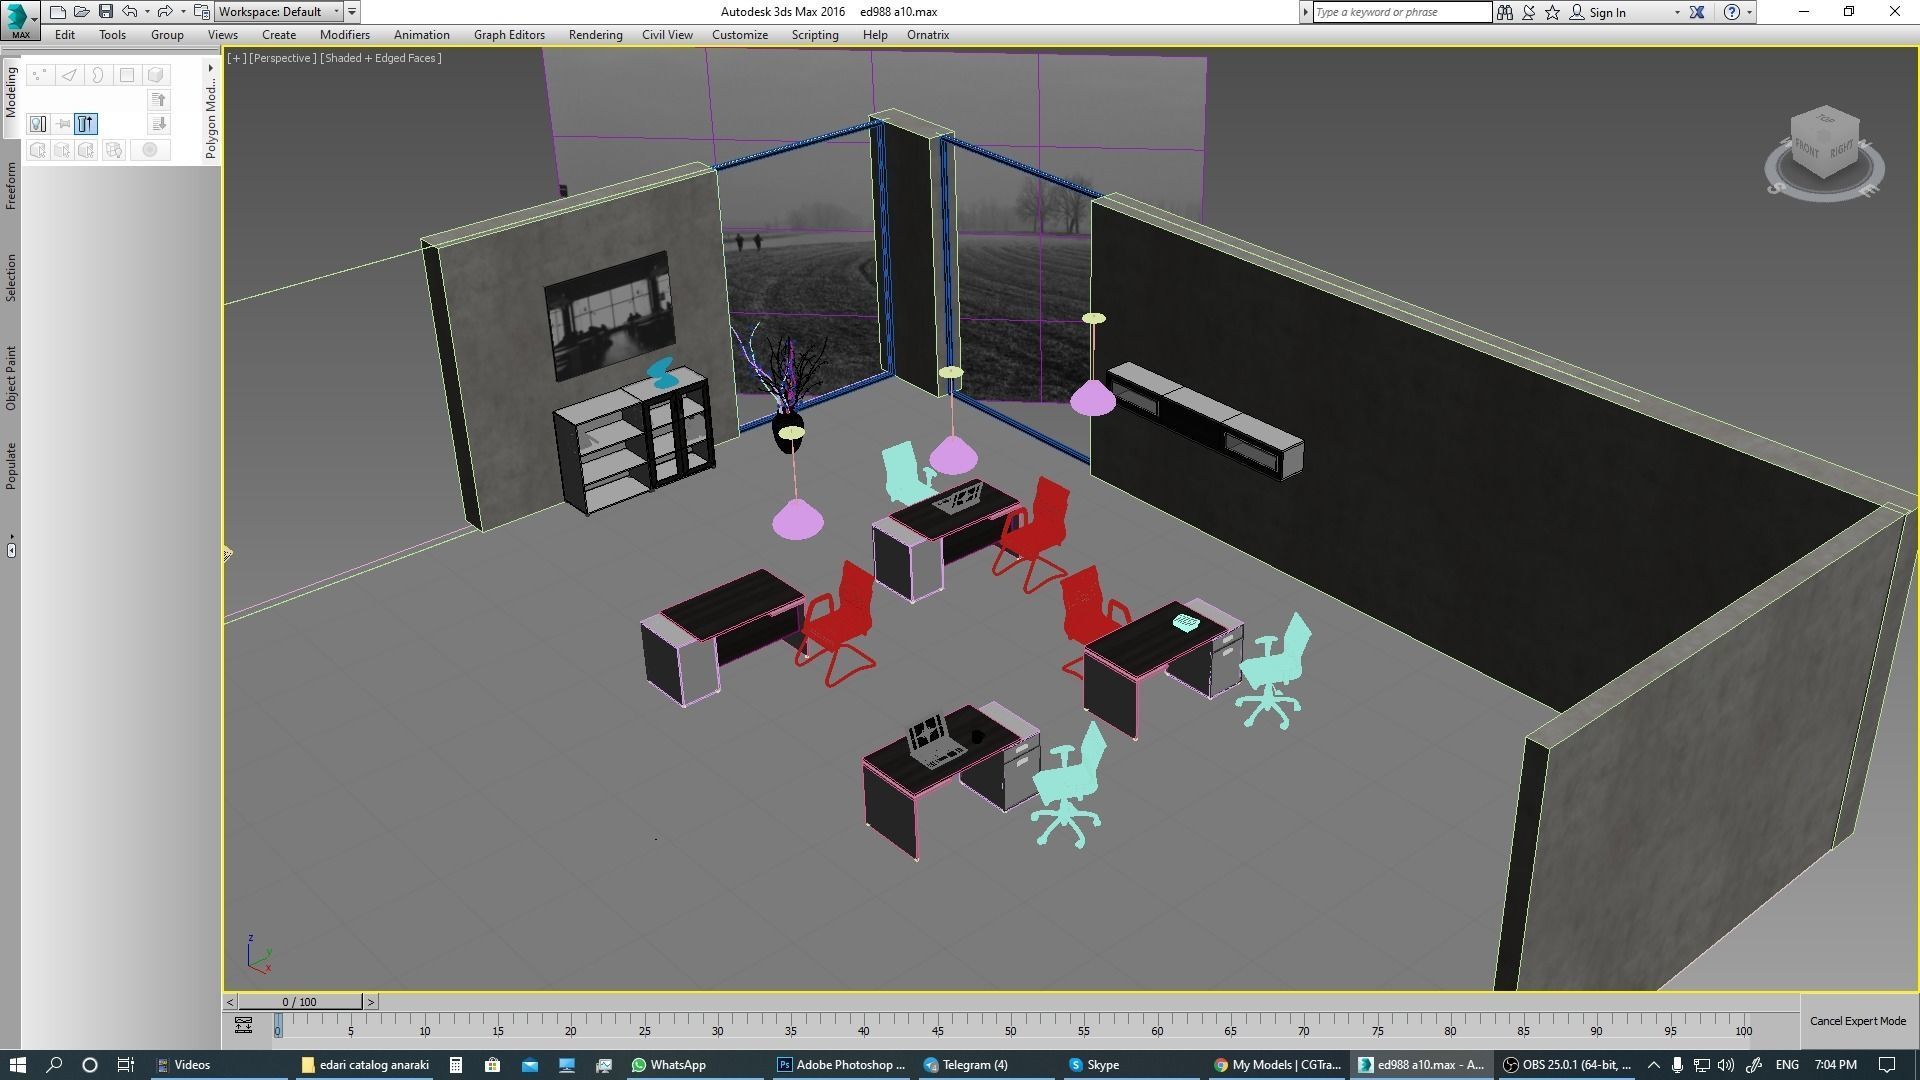Click the ribbon wireframe cube with lightbulb icon
This screenshot has width=1920, height=1080.
[113, 150]
